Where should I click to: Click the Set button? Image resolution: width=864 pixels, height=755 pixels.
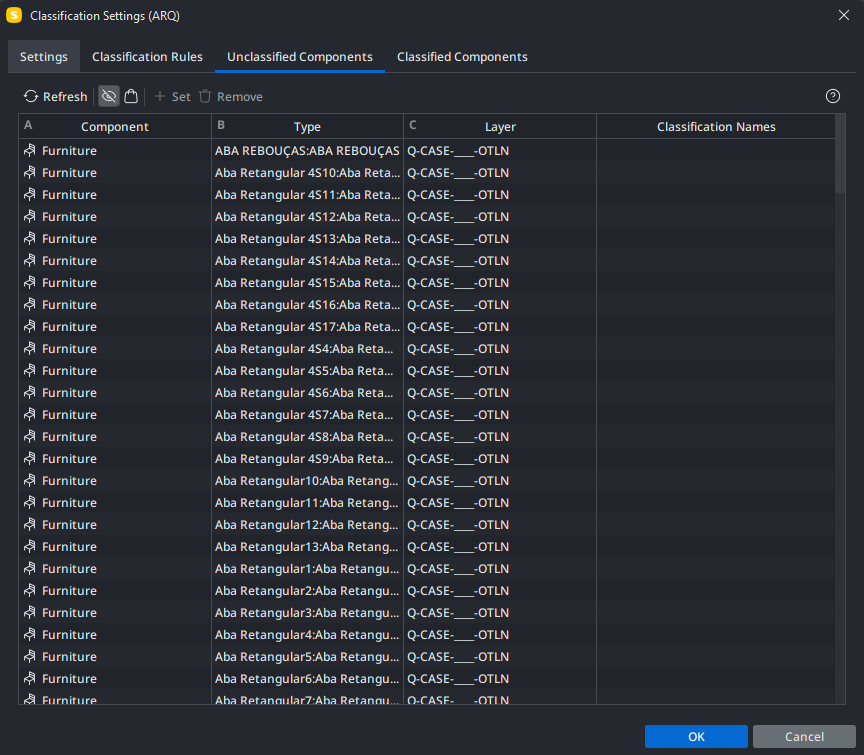click(x=172, y=96)
